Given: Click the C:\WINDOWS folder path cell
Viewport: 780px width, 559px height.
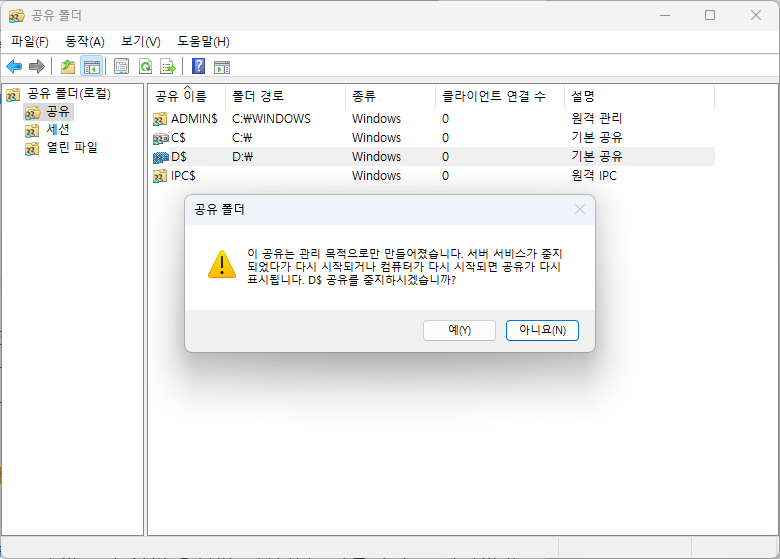Looking at the screenshot, I should (271, 119).
